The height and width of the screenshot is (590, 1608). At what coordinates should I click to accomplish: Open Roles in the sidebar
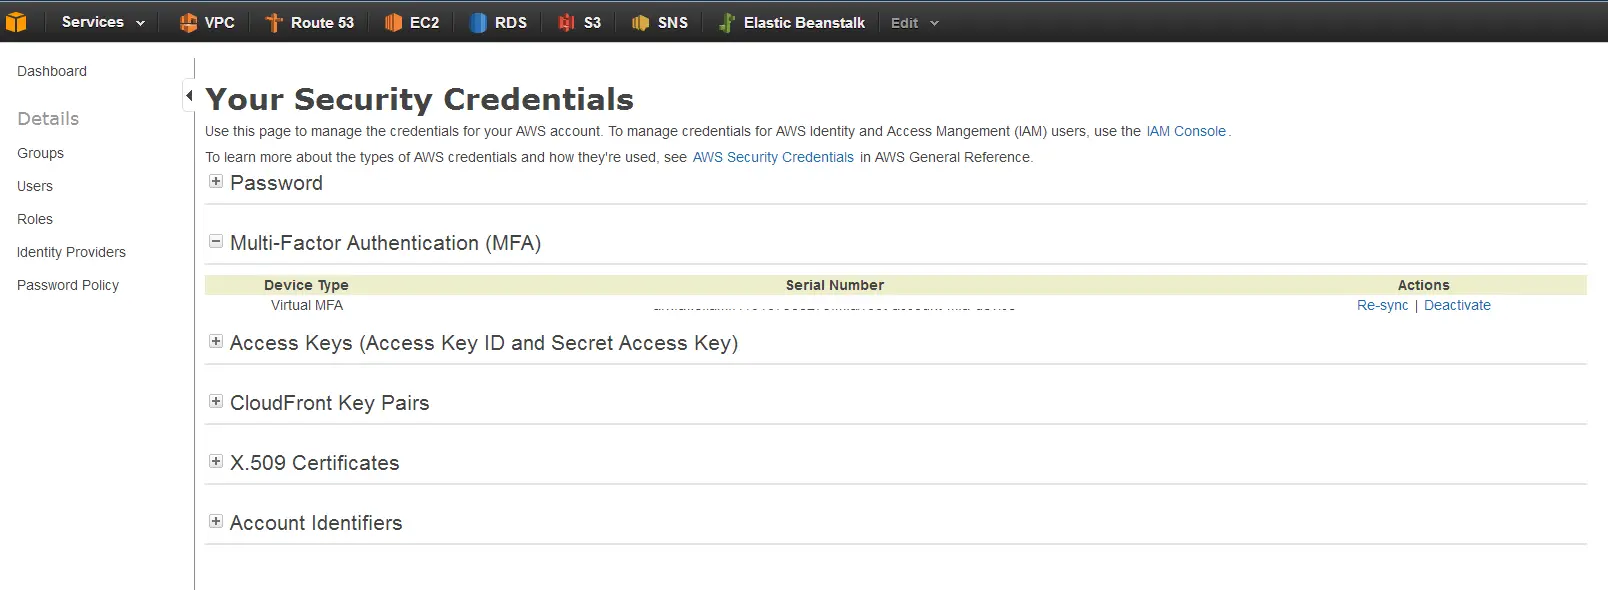(35, 219)
